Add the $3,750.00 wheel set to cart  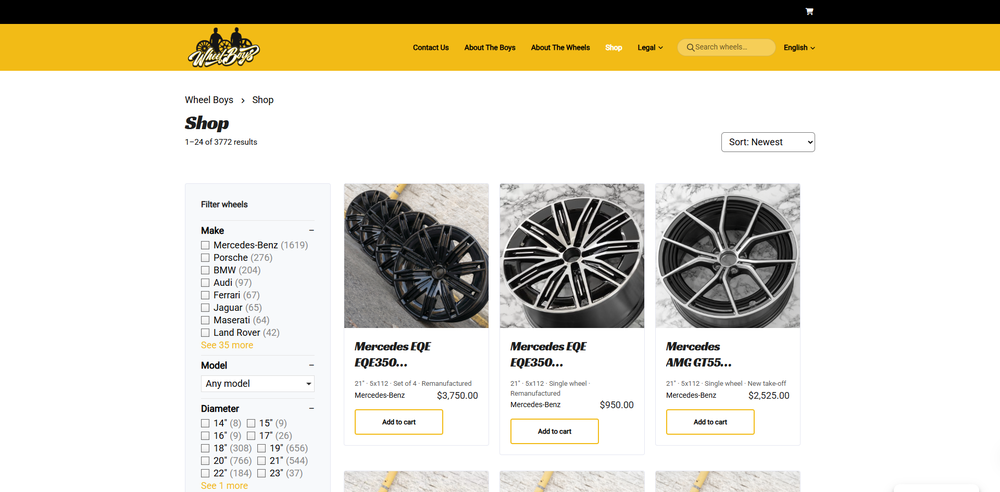(x=399, y=422)
